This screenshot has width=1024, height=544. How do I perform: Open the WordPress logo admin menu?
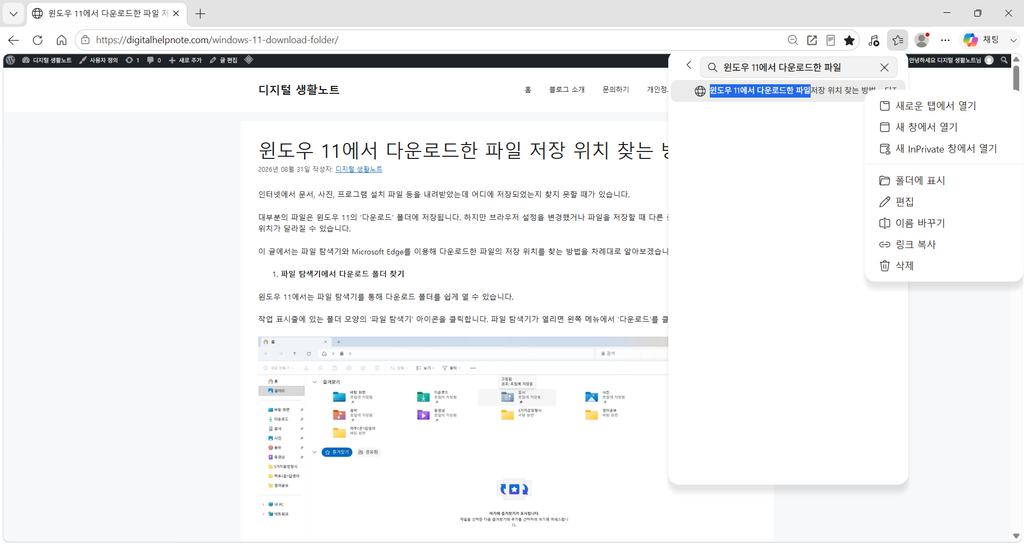[x=10, y=60]
